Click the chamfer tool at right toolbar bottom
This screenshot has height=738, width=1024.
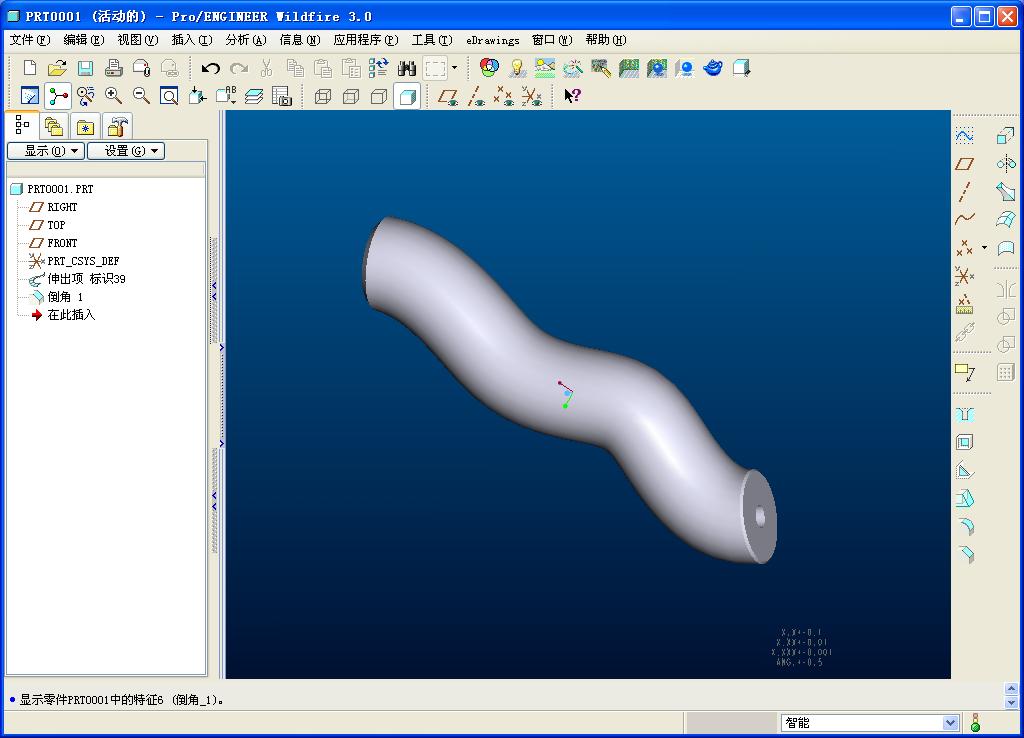pyautogui.click(x=966, y=554)
